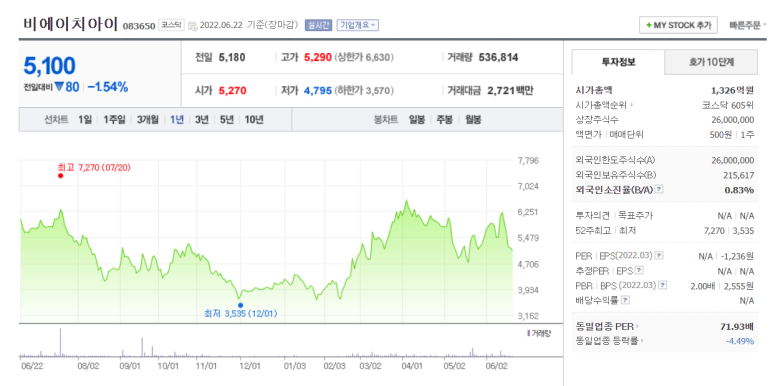Viewport: 773px width, 386px height.
Task: Click 하한가 3,570 text
Action: click(x=364, y=91)
